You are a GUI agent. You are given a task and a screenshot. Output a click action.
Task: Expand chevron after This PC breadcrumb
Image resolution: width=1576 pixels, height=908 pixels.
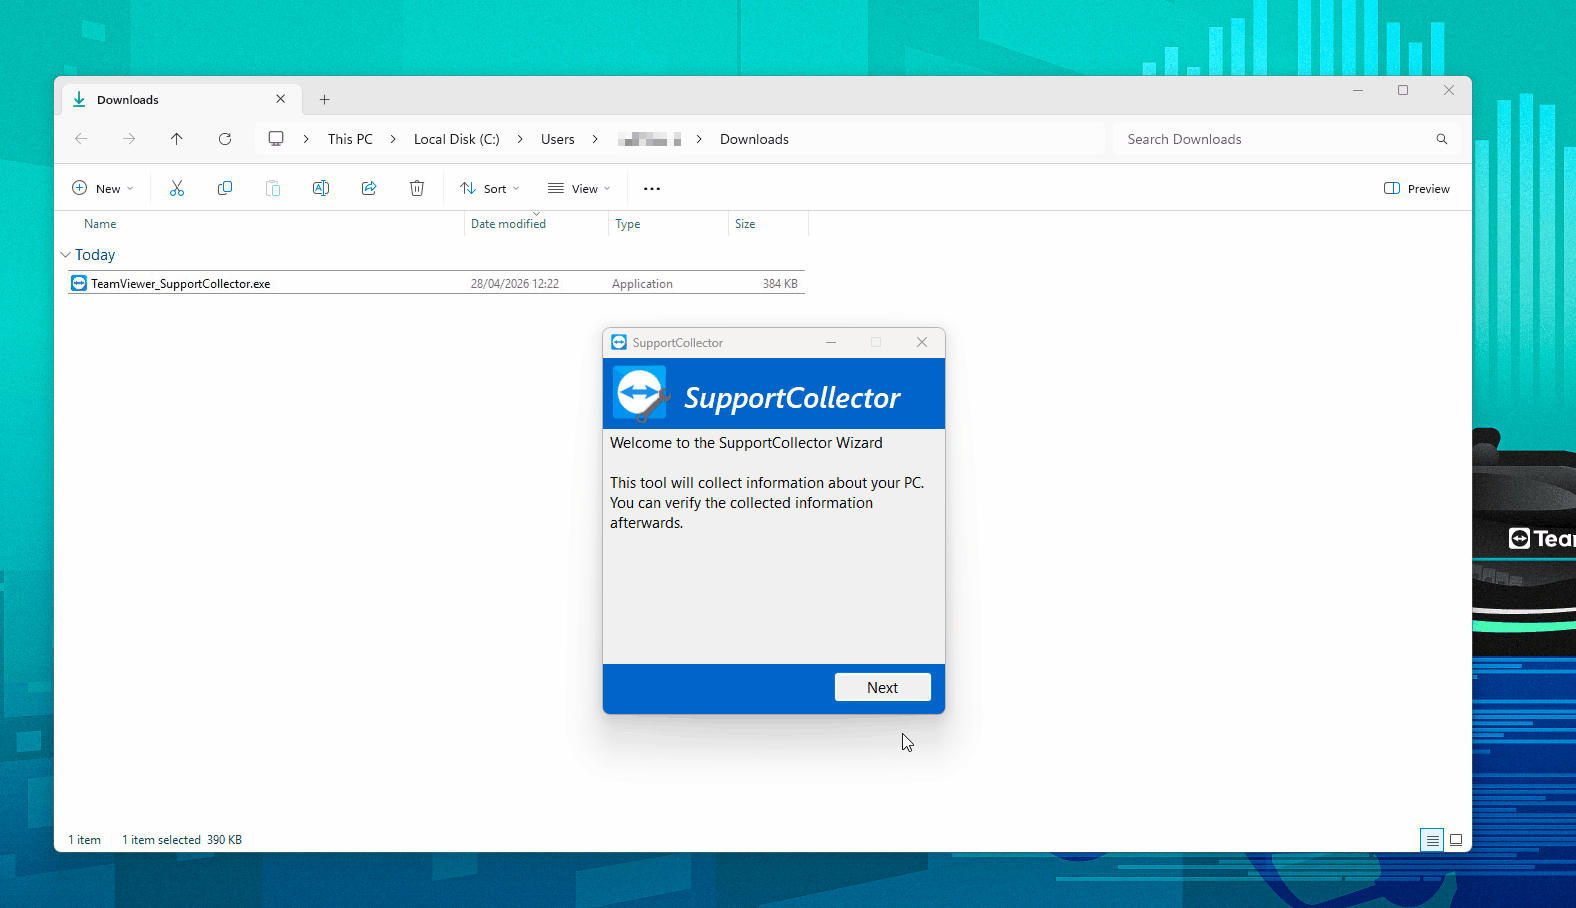tap(393, 139)
